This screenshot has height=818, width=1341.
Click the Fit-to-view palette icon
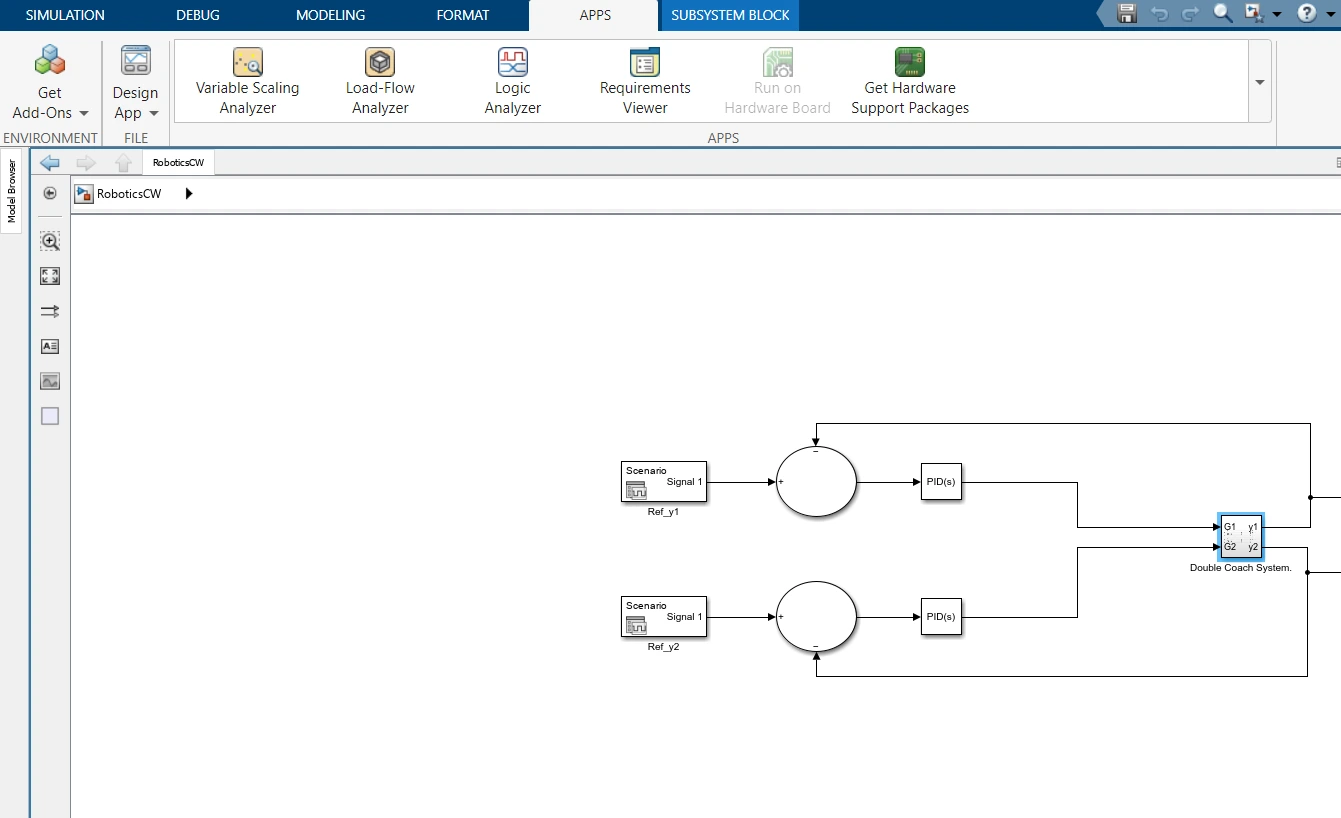pos(49,276)
